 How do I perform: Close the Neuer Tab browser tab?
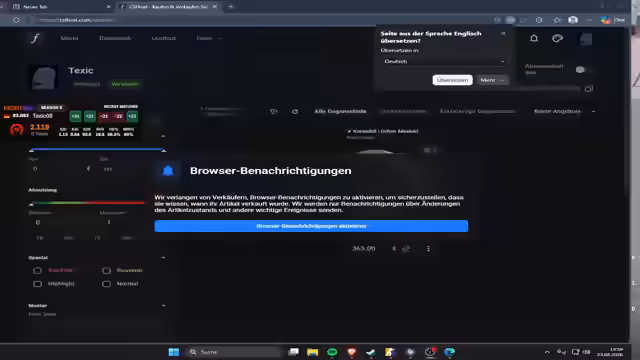109,7
